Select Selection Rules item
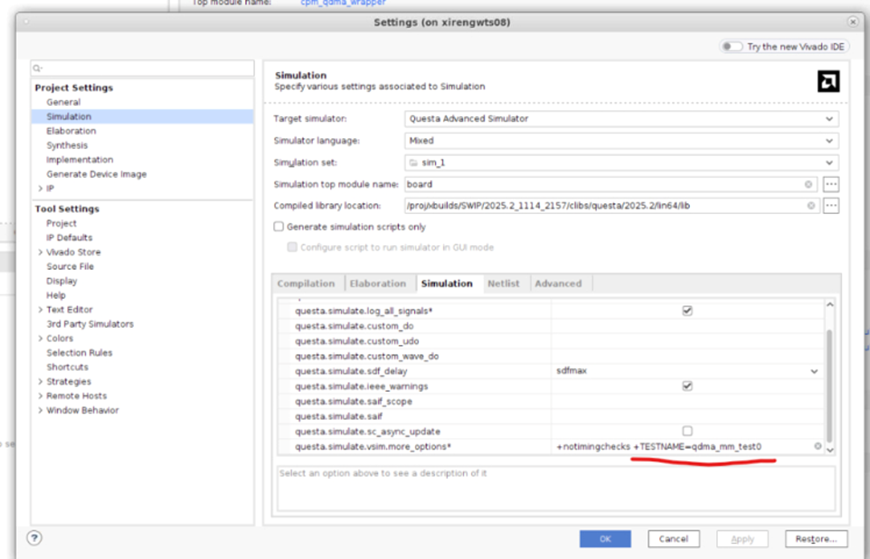870x559 pixels. point(79,352)
